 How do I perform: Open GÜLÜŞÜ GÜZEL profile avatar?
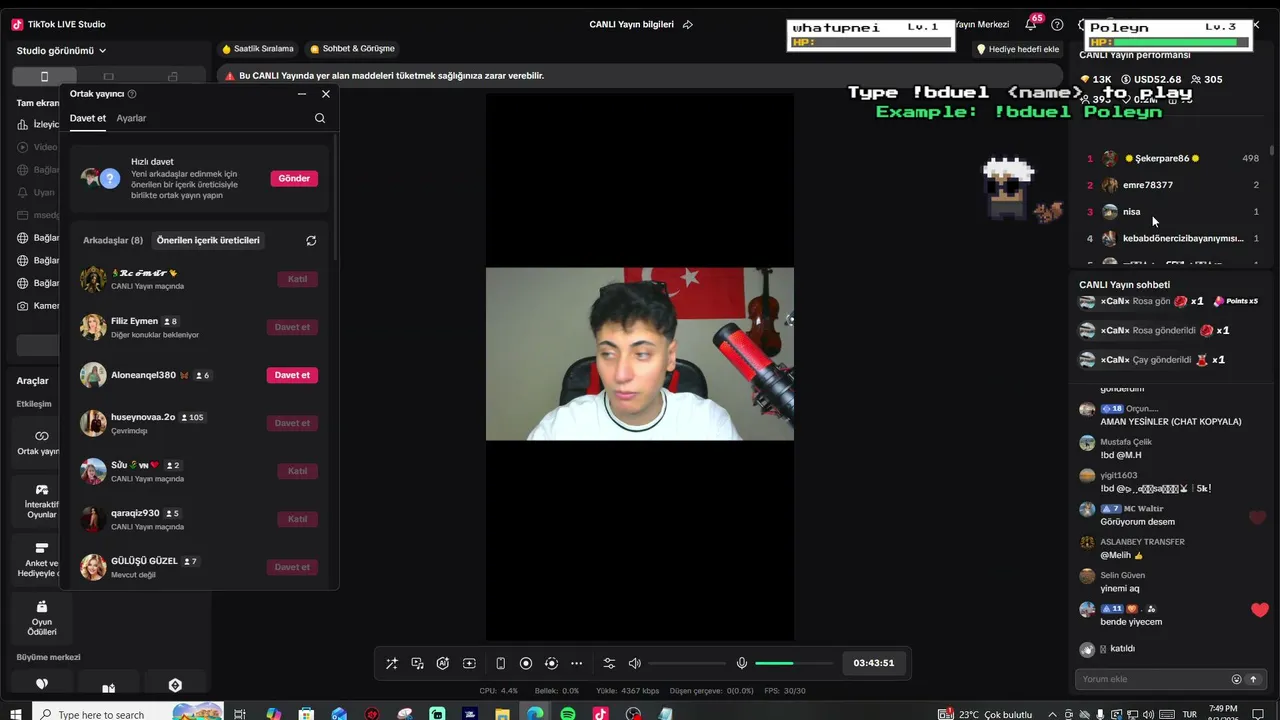(93, 567)
